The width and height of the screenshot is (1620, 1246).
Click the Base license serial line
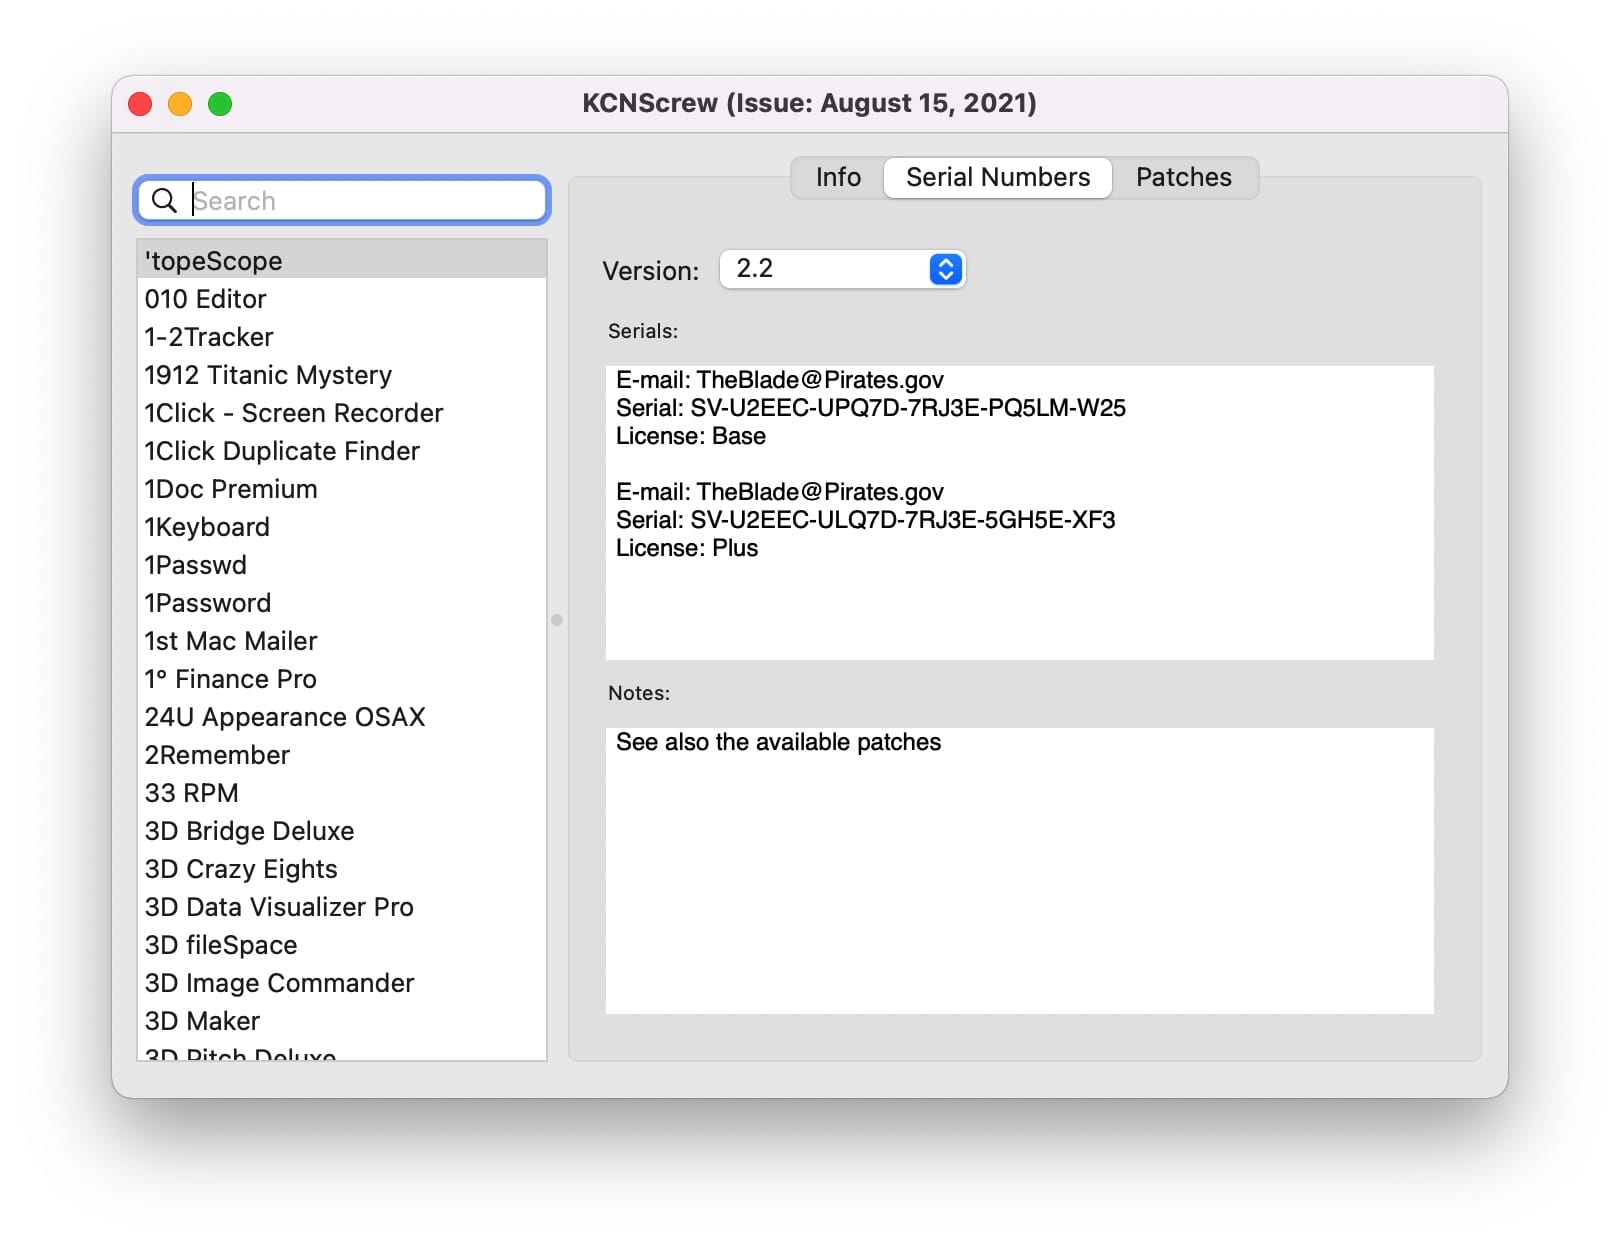coord(870,408)
